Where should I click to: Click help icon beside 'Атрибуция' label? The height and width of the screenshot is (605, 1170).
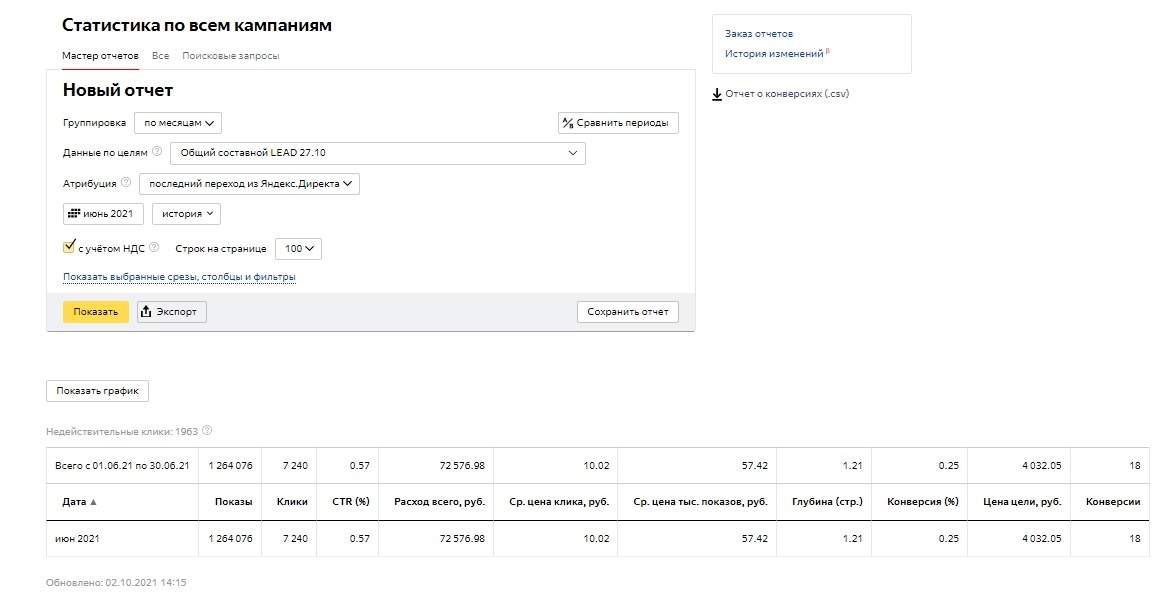(x=126, y=184)
